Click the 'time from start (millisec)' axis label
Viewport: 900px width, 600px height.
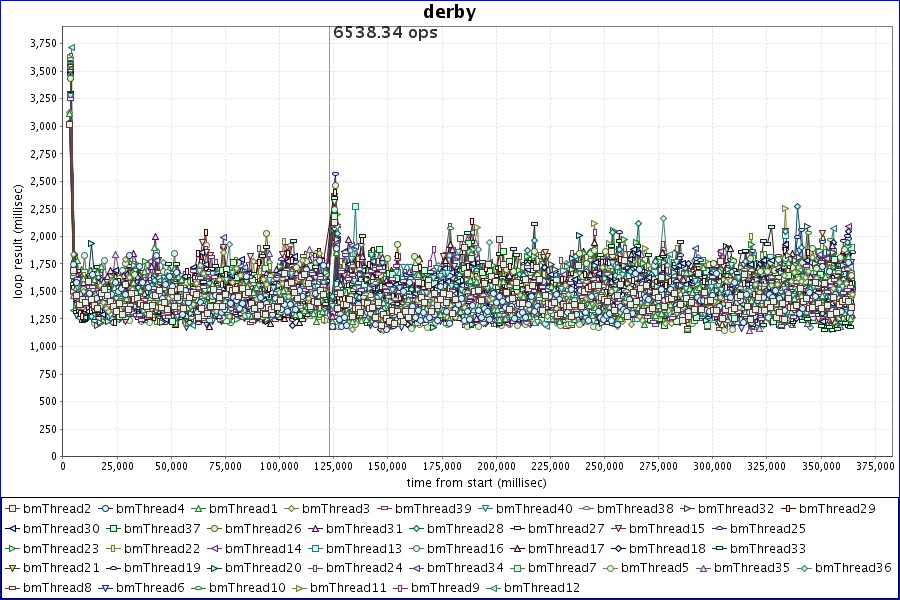point(476,482)
